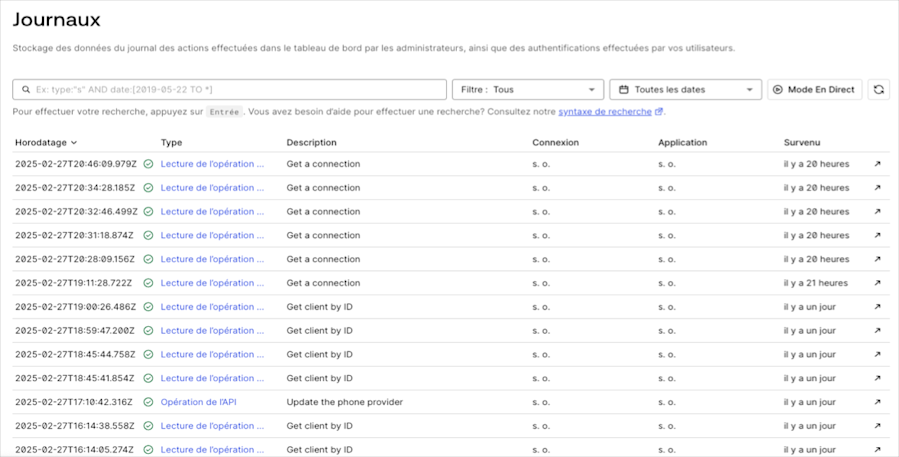899x457 pixels.
Task: Click description Update the phone provider
Action: pos(345,402)
